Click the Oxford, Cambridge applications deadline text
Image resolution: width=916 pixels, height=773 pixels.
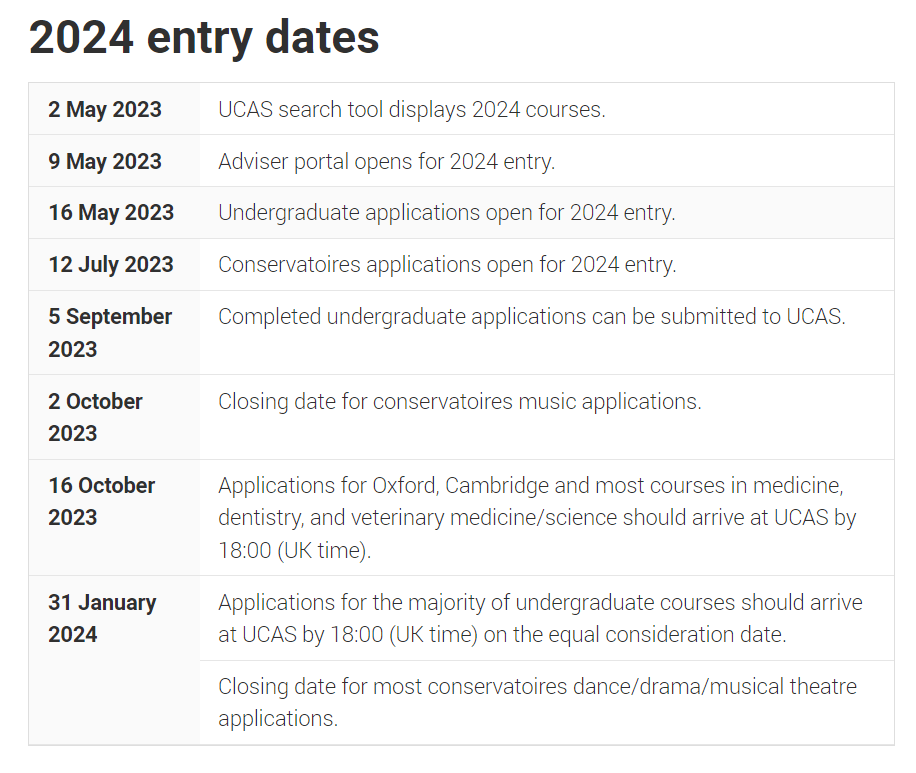537,518
